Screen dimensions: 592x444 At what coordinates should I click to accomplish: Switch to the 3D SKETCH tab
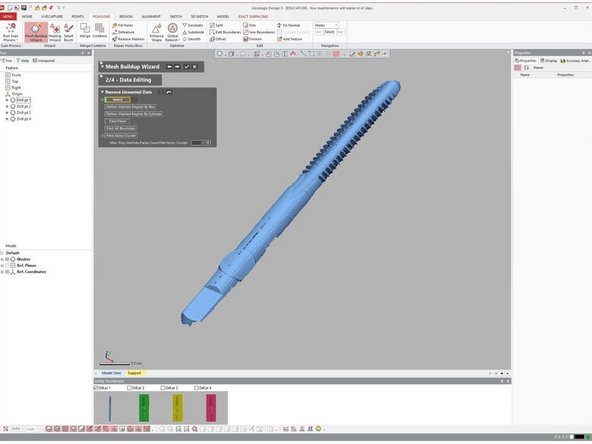199,16
